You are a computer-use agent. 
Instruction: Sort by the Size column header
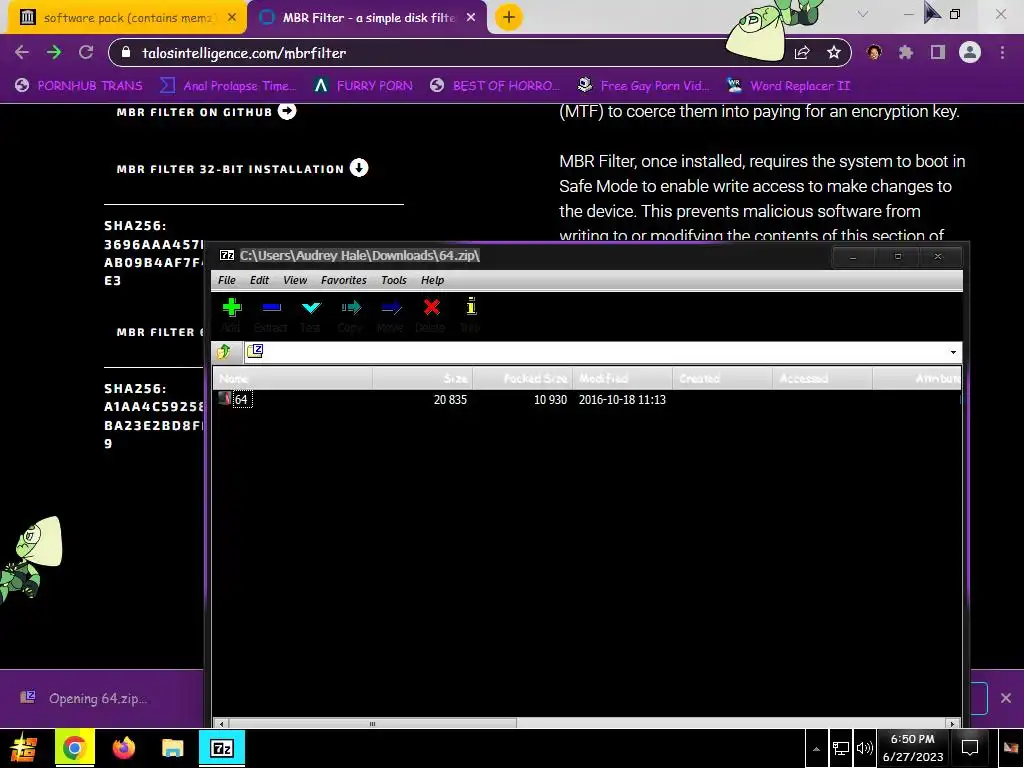[x=423, y=378]
